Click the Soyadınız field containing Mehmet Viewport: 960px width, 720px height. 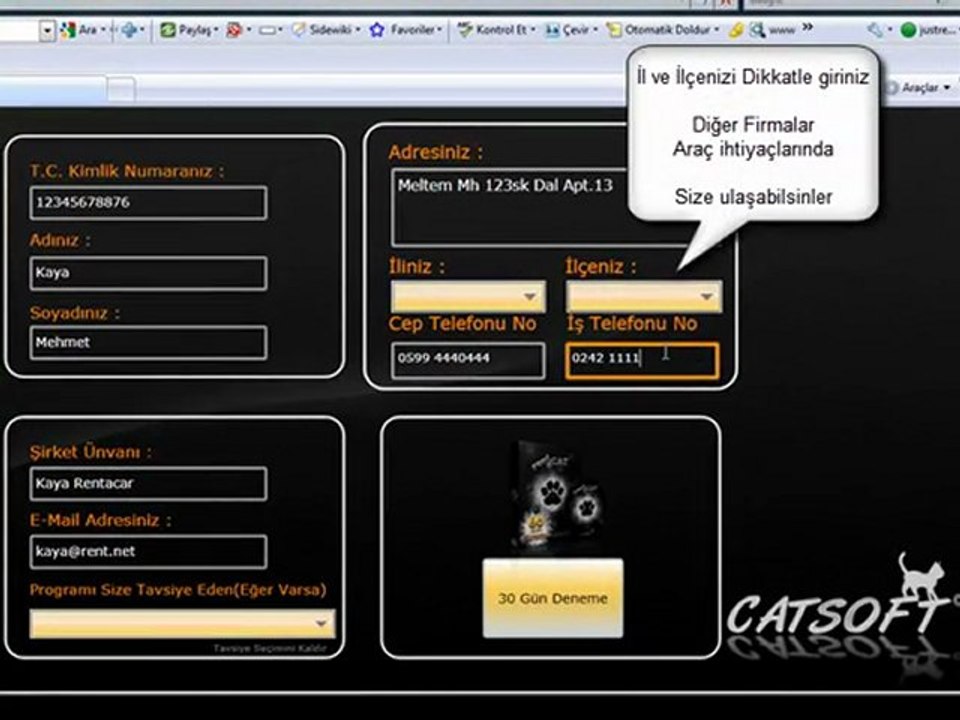pos(148,342)
